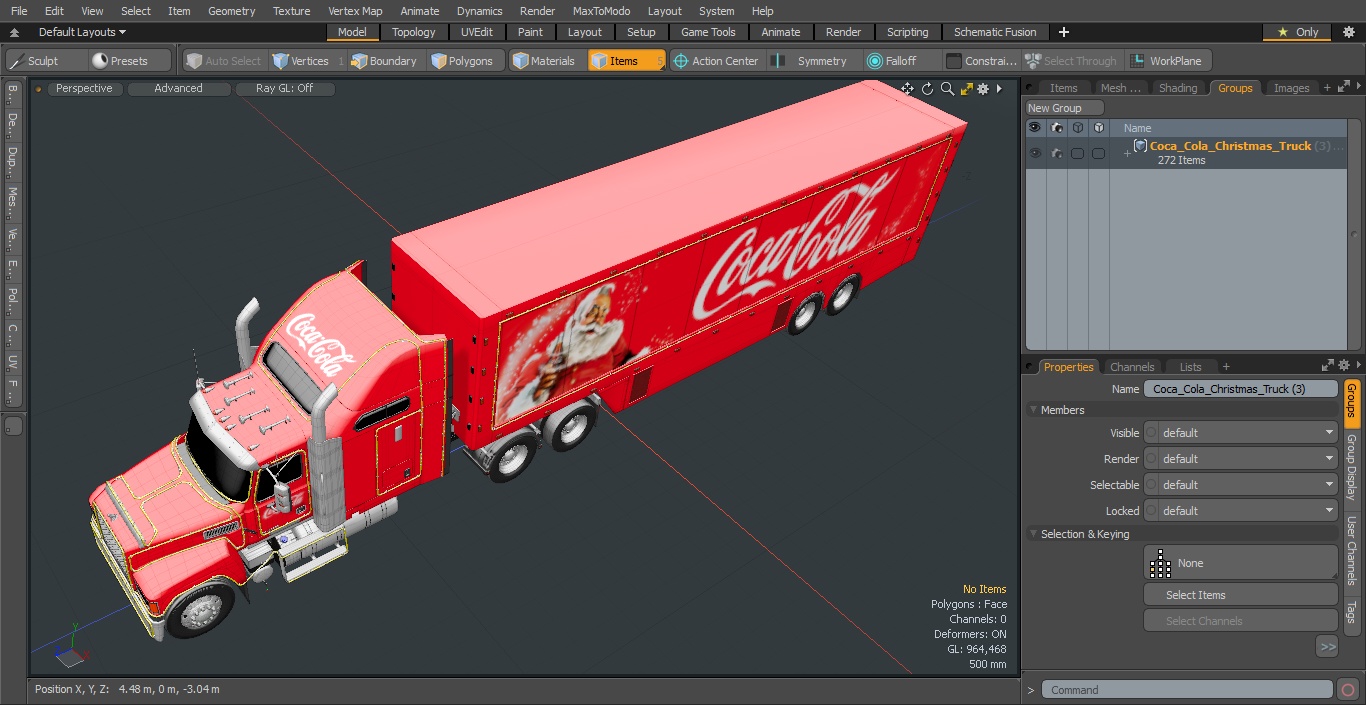Click the viewport arrow menu icon
The image size is (1366, 705).
tap(999, 89)
